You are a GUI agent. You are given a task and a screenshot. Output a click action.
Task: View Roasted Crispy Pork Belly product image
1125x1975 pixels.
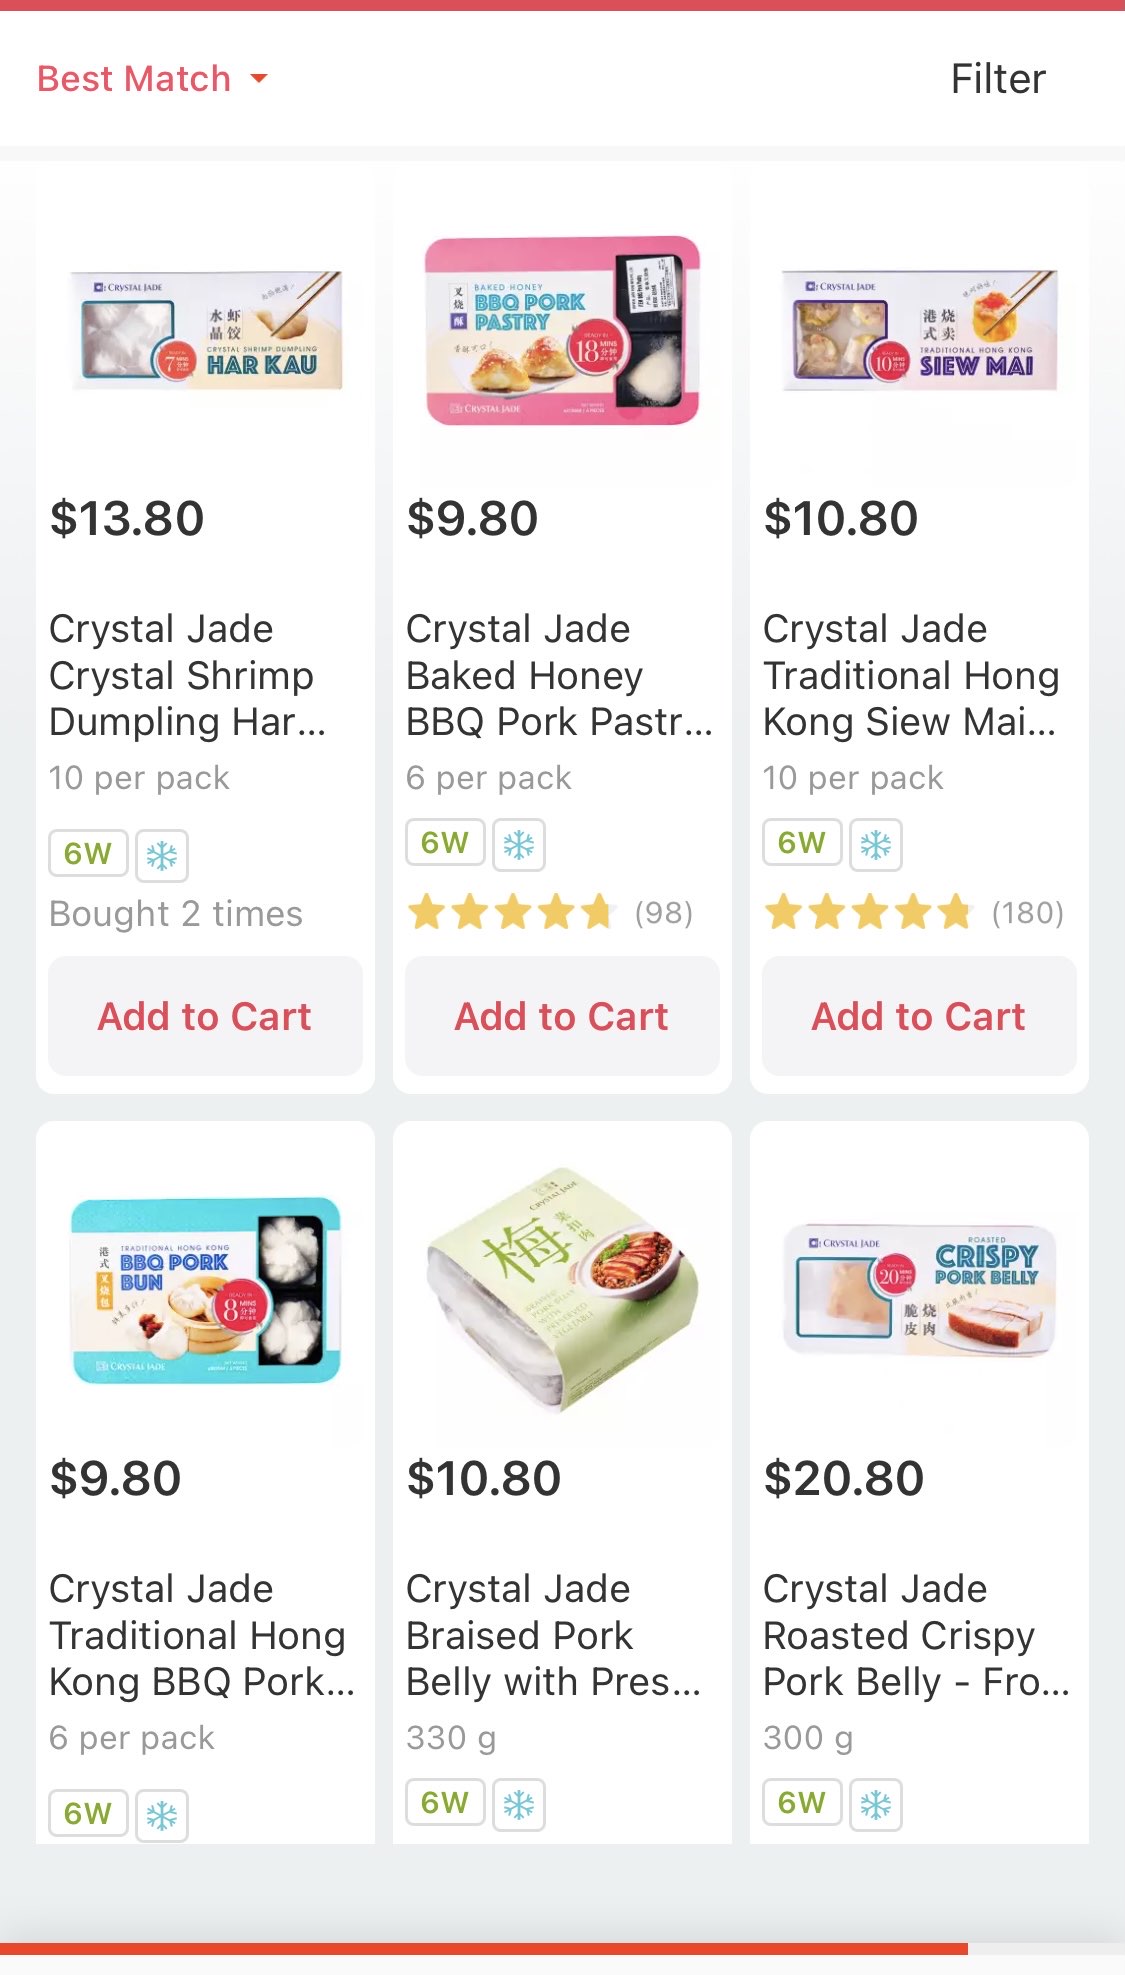pos(920,1290)
